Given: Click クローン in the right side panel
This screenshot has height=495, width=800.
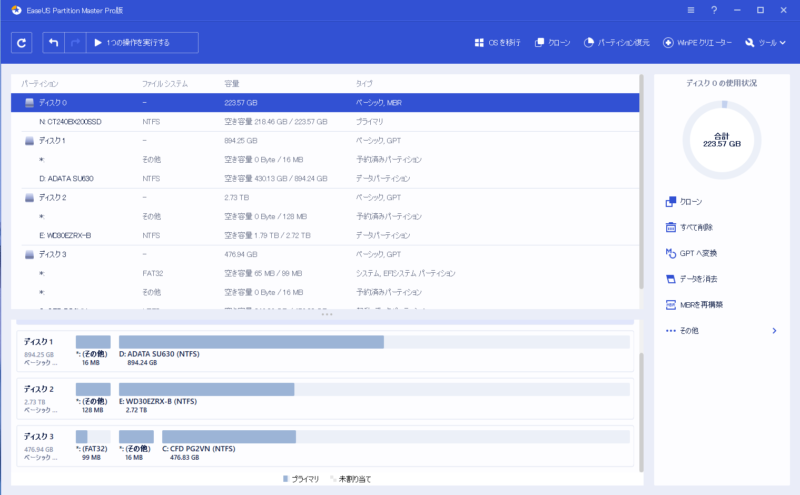Looking at the screenshot, I should click(691, 202).
